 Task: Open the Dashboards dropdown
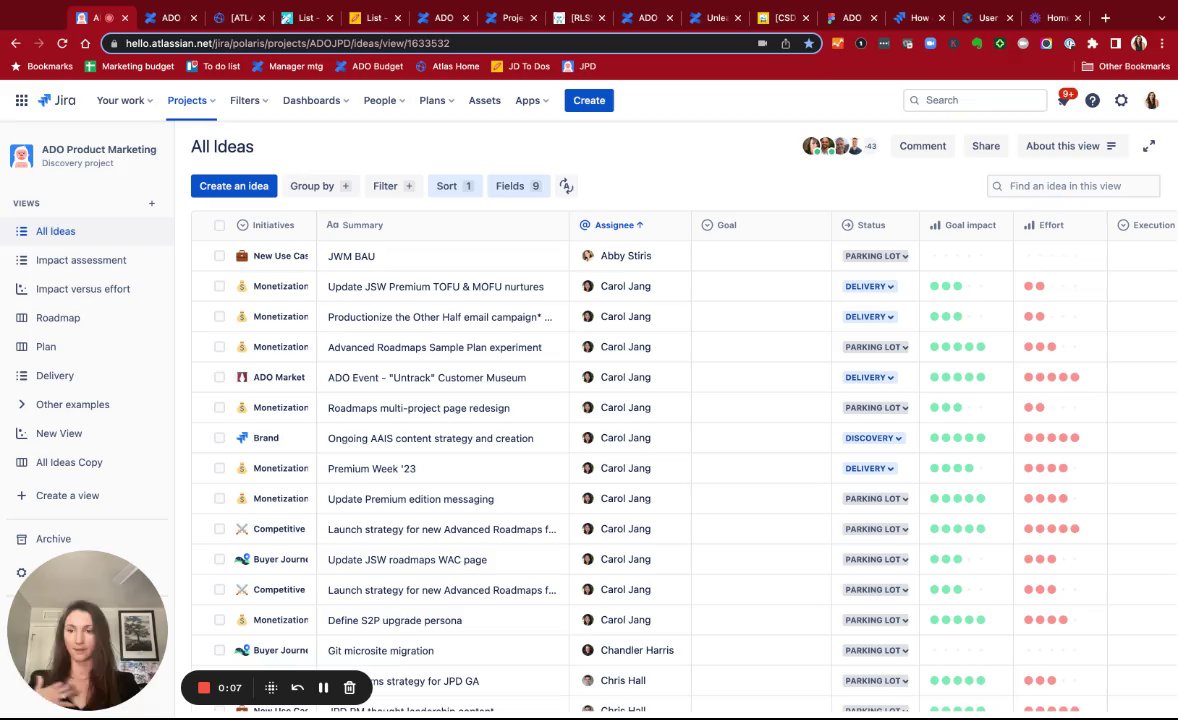tap(316, 100)
